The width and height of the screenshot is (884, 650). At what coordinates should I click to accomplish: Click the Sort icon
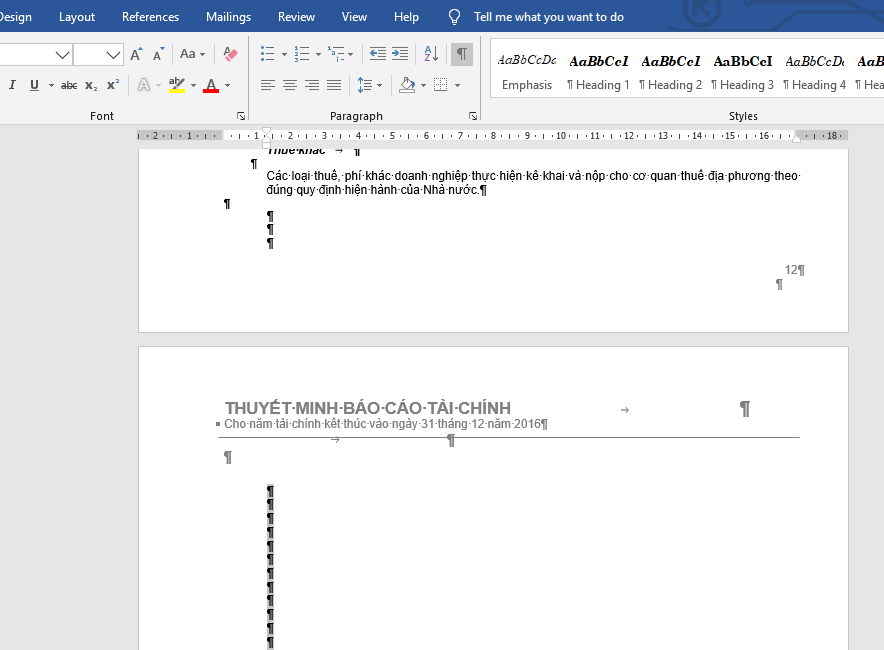(431, 54)
